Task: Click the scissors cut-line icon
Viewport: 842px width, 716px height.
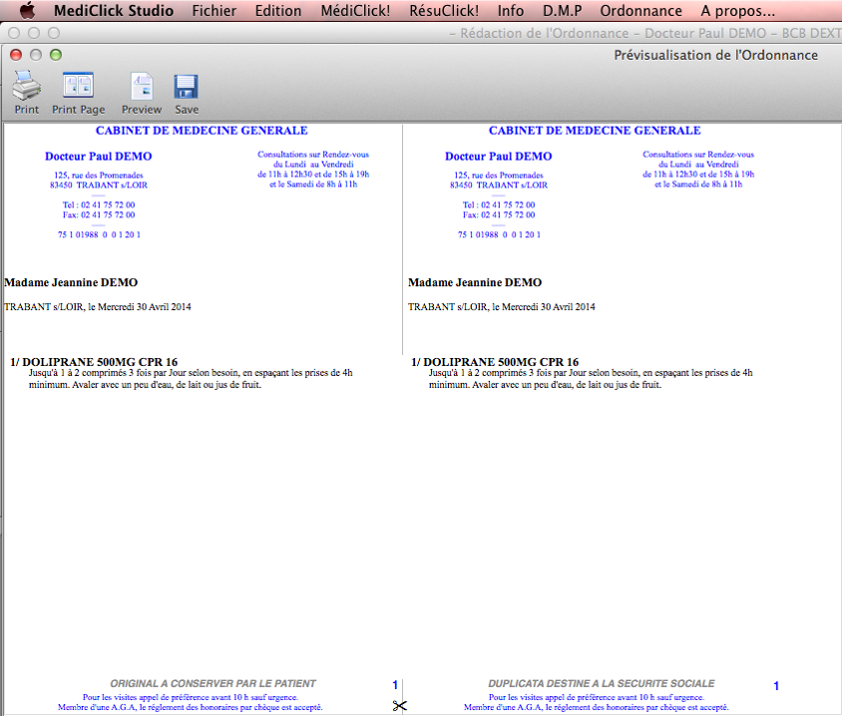Action: (400, 706)
